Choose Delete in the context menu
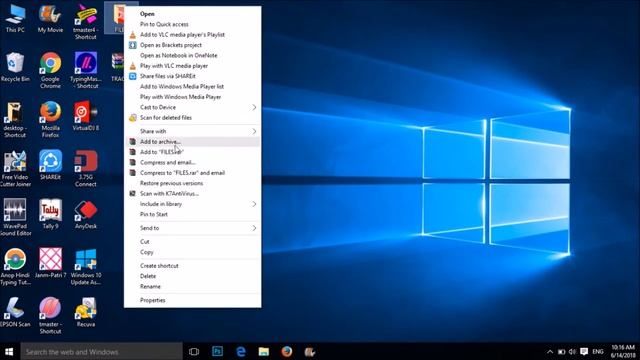 193,276
